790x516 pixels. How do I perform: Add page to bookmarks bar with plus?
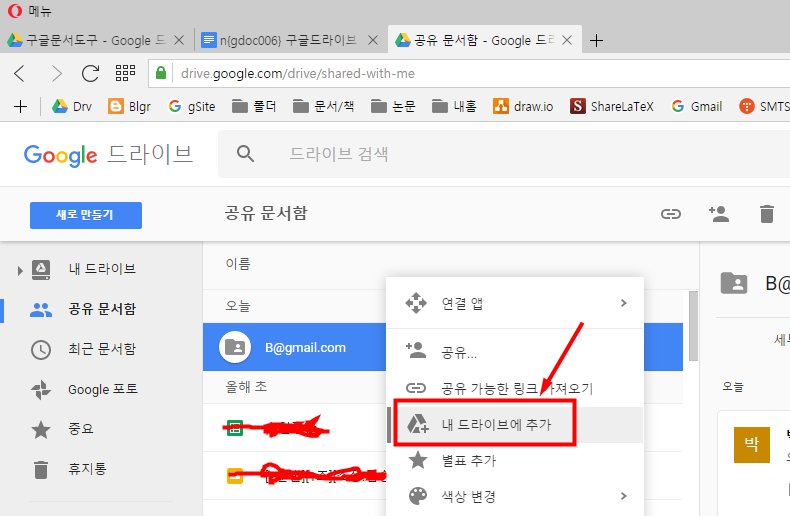[20, 106]
